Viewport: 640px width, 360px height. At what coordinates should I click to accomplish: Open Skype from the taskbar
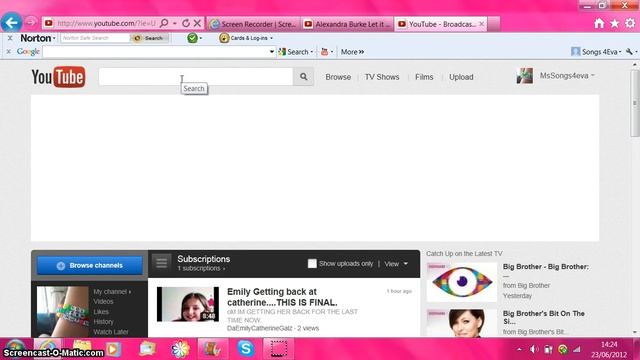click(x=246, y=349)
